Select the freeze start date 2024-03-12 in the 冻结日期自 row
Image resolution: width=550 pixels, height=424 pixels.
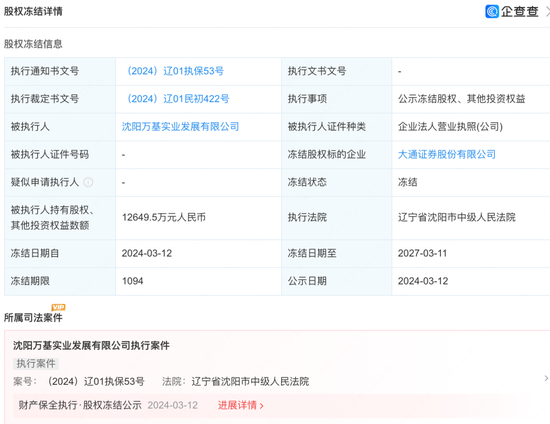(x=147, y=253)
